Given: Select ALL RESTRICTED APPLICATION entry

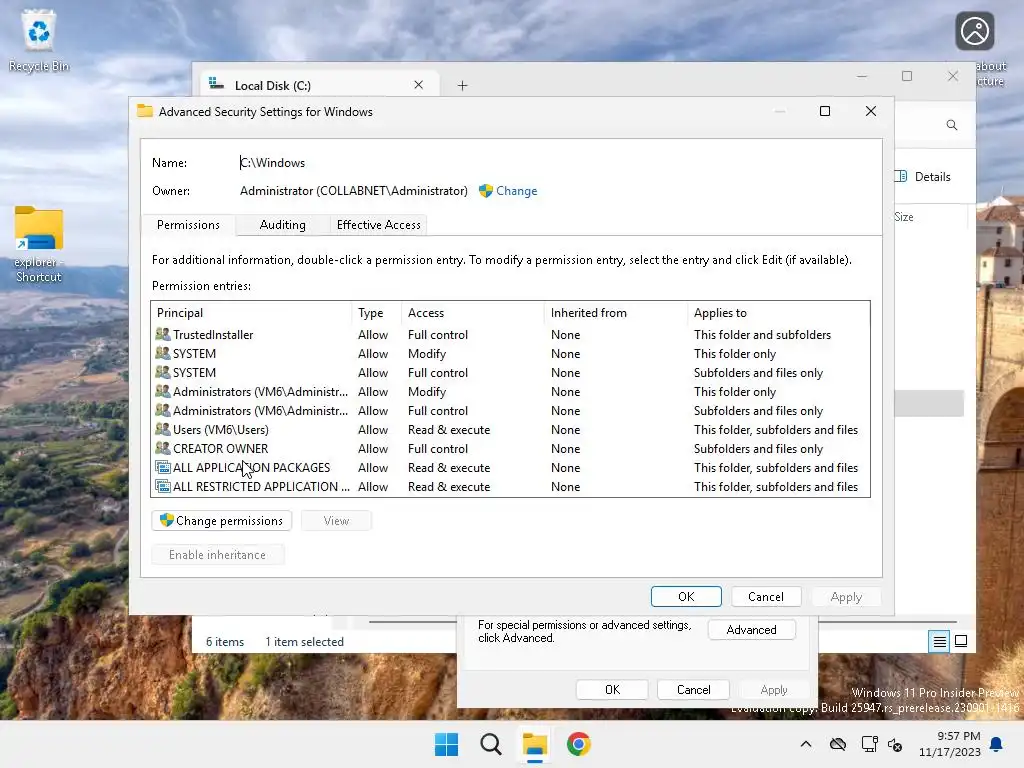Looking at the screenshot, I should 510,487.
